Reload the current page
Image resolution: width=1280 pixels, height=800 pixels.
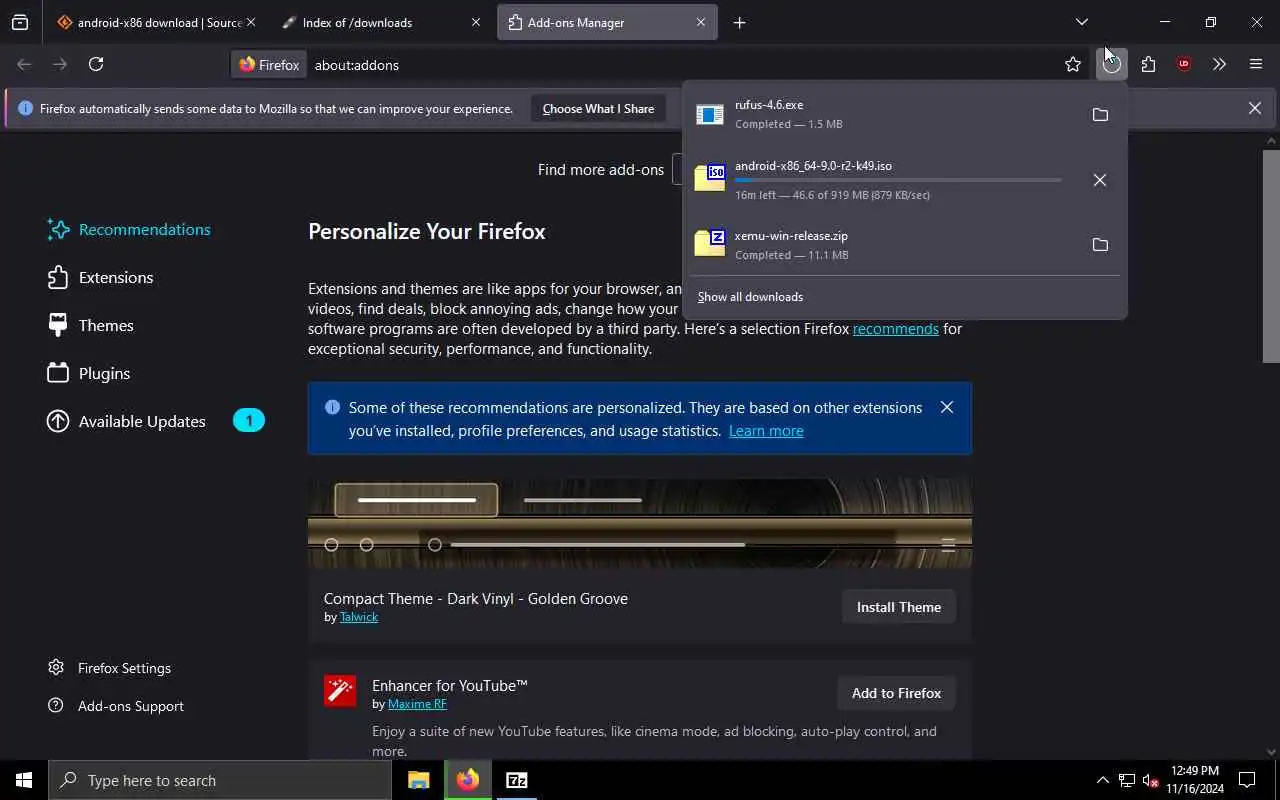(96, 64)
